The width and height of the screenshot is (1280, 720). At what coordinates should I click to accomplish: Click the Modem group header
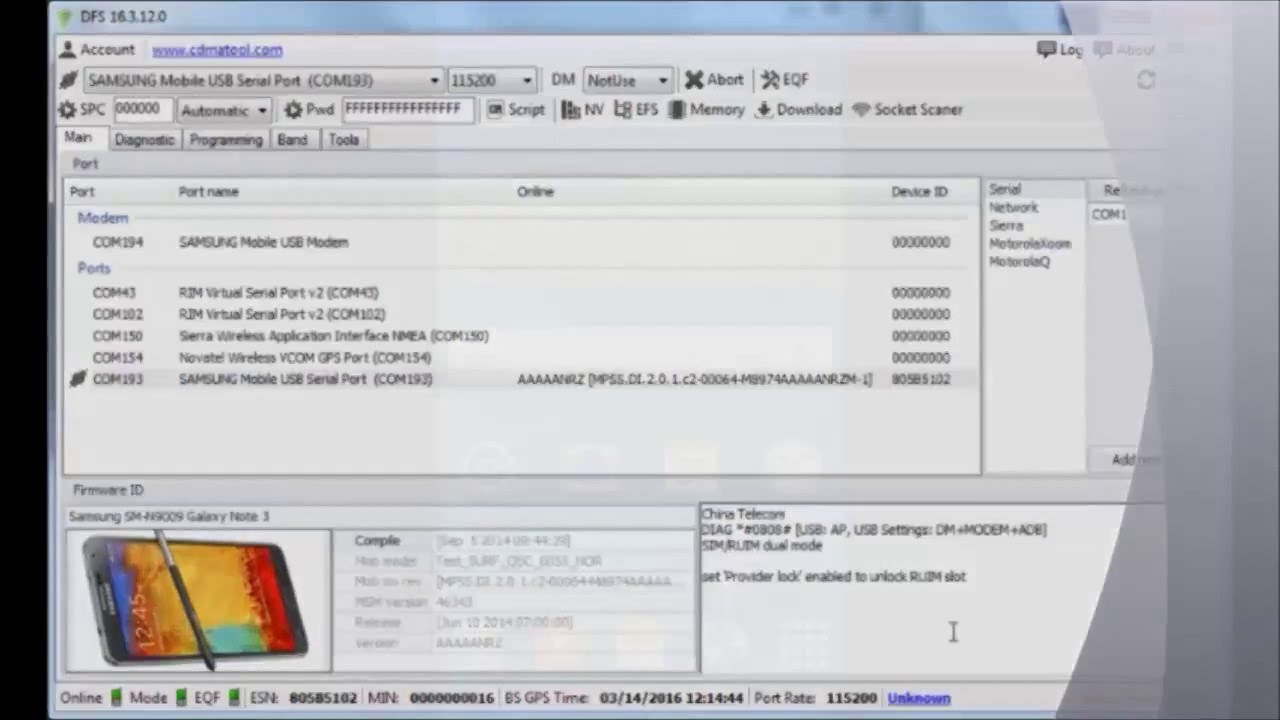click(103, 217)
